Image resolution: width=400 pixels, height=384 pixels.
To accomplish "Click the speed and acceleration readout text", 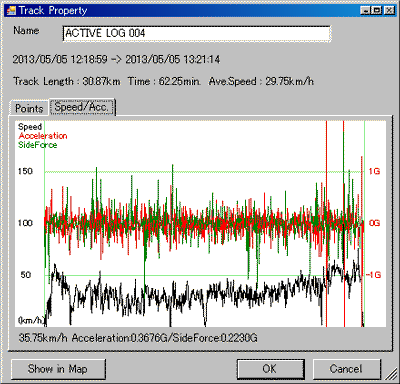I will pyautogui.click(x=138, y=338).
